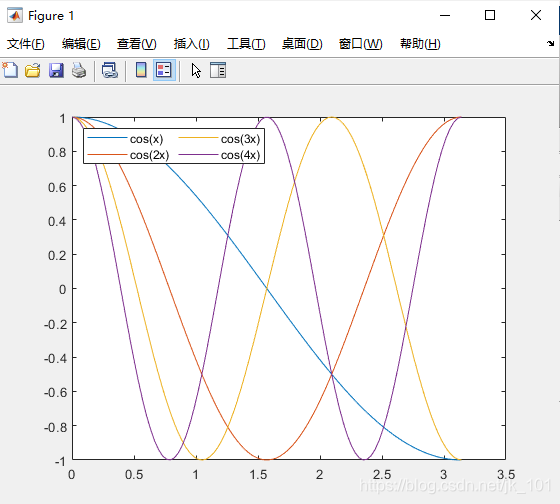The height and width of the screenshot is (504, 560).
Task: Insert a colorbar using the toolbar icon
Action: 141,70
